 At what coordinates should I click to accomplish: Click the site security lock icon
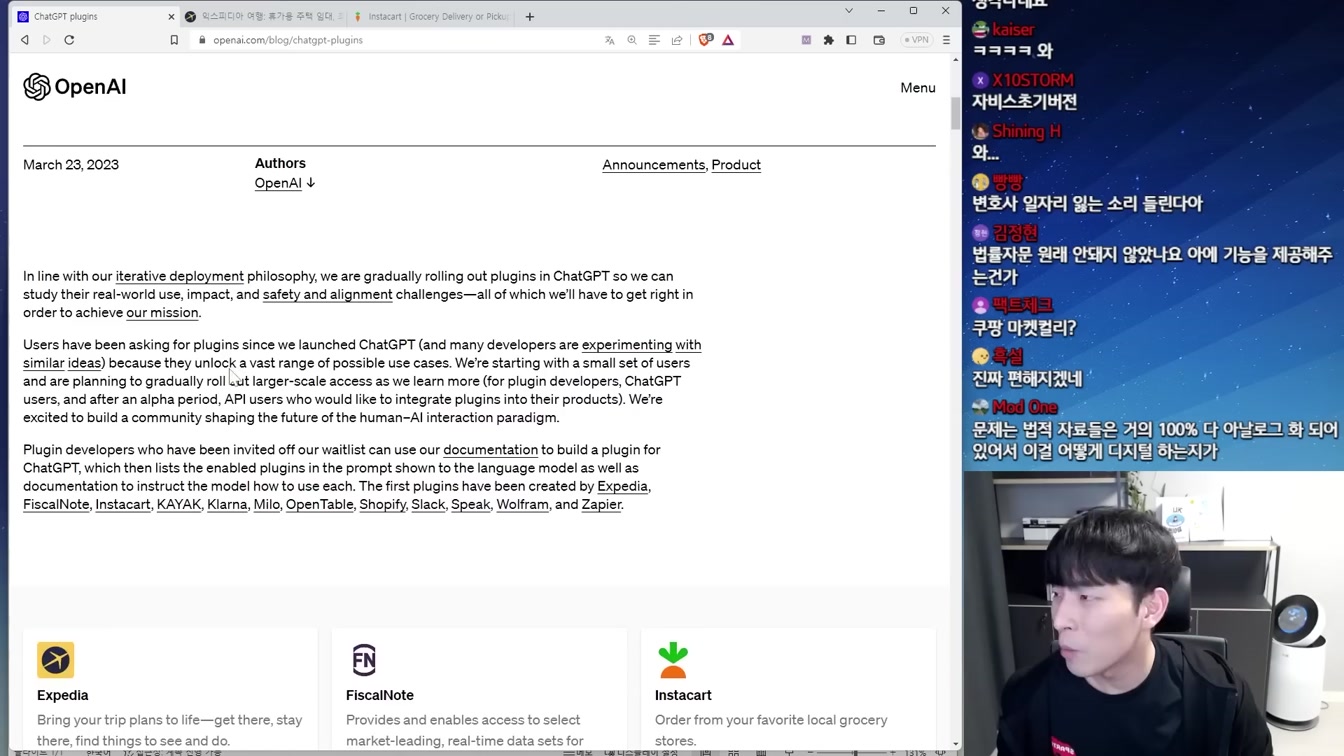pyautogui.click(x=202, y=40)
